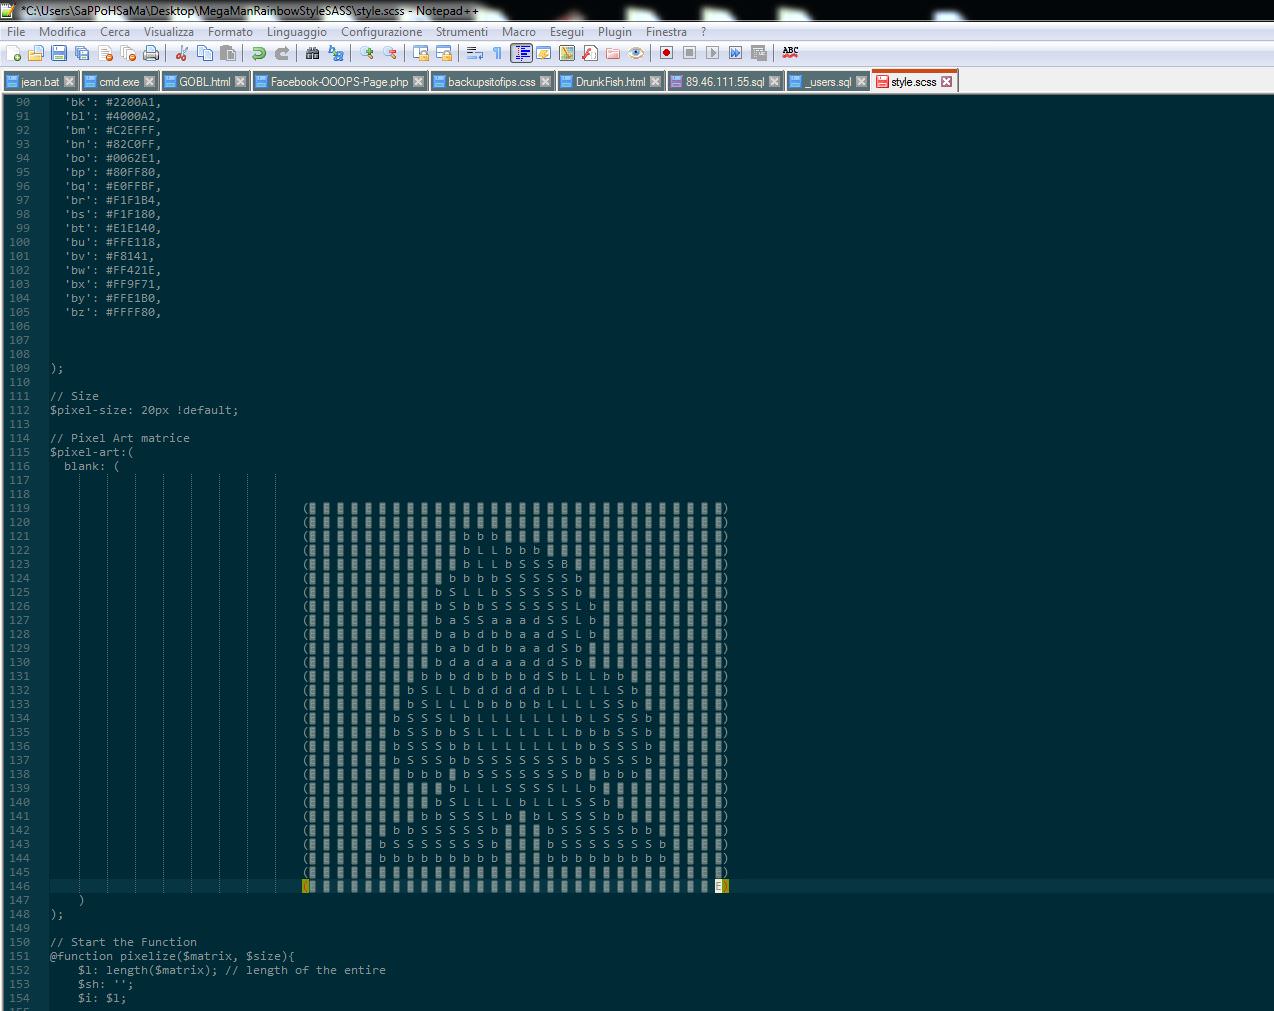
Task: Run macro multiple times icon
Action: (x=736, y=53)
